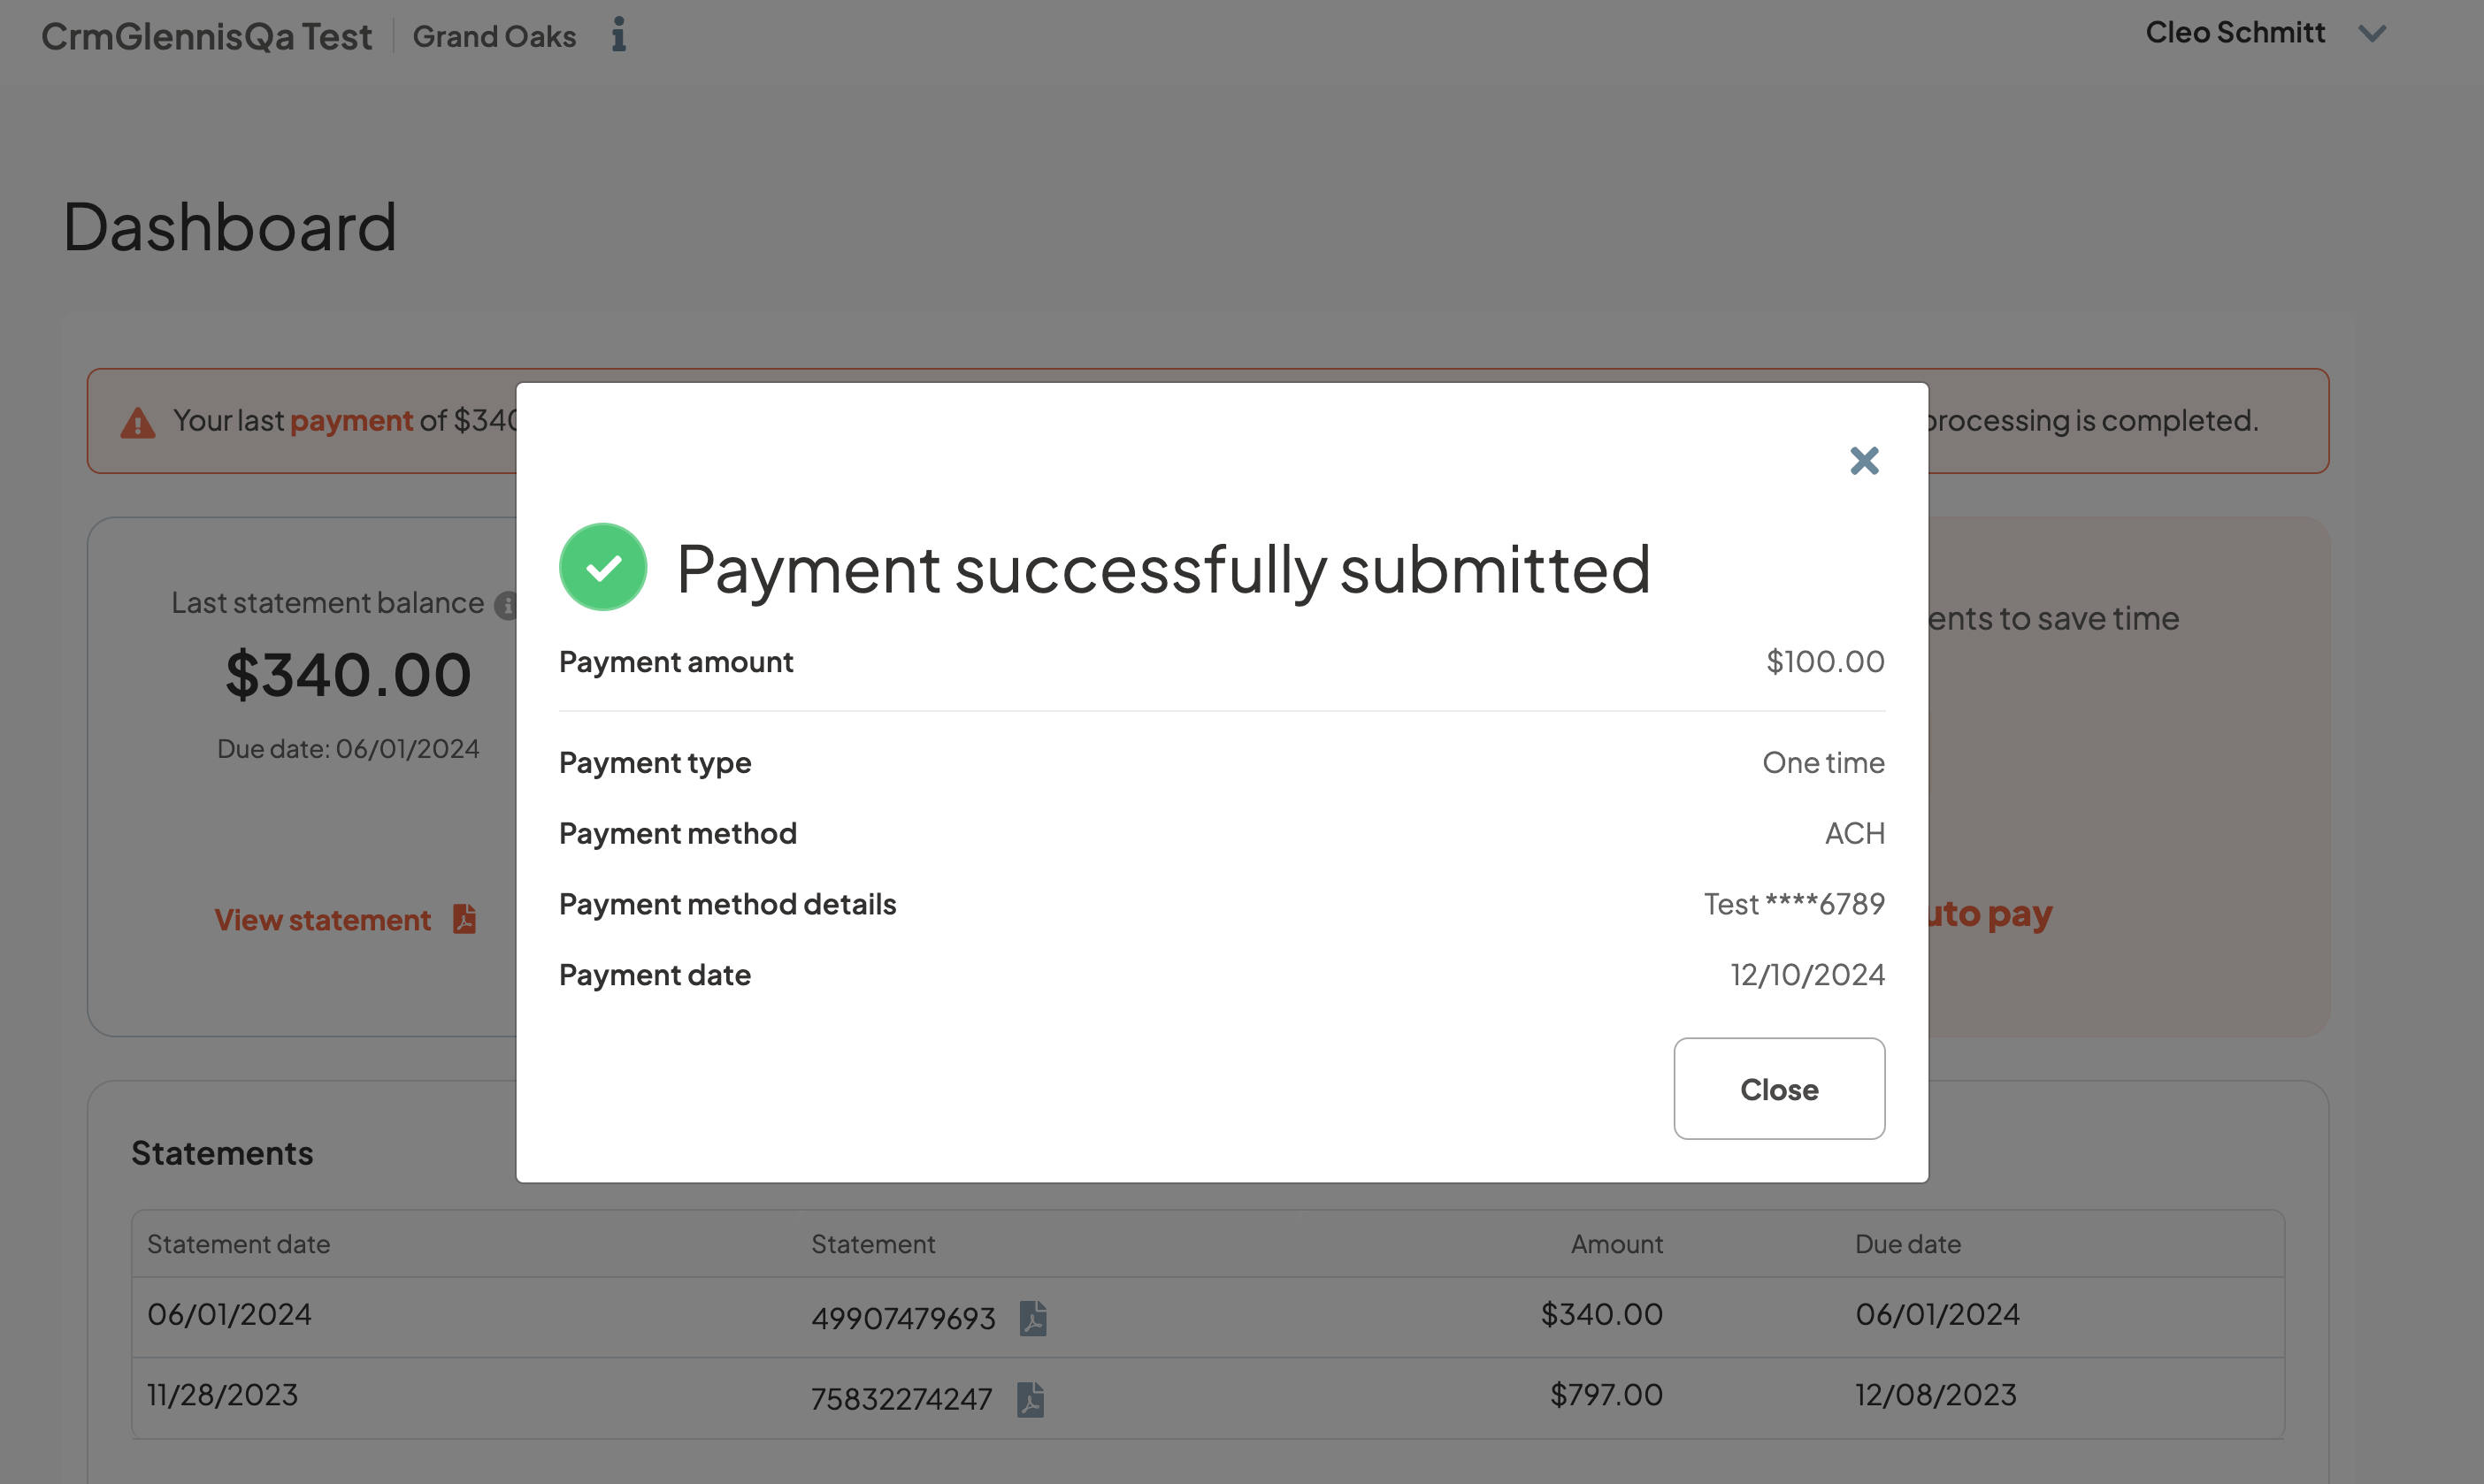
Task: Click the green success checkmark icon
Action: click(603, 567)
